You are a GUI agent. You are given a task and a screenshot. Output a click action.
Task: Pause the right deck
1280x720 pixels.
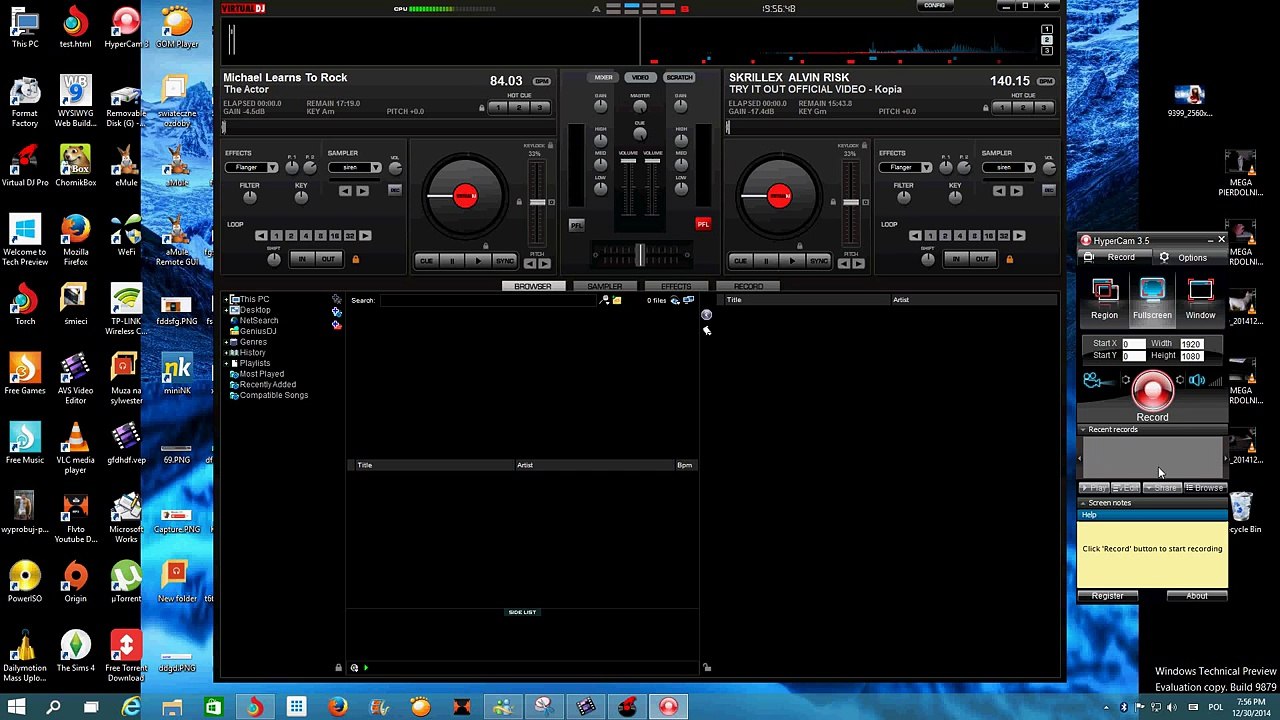point(766,261)
